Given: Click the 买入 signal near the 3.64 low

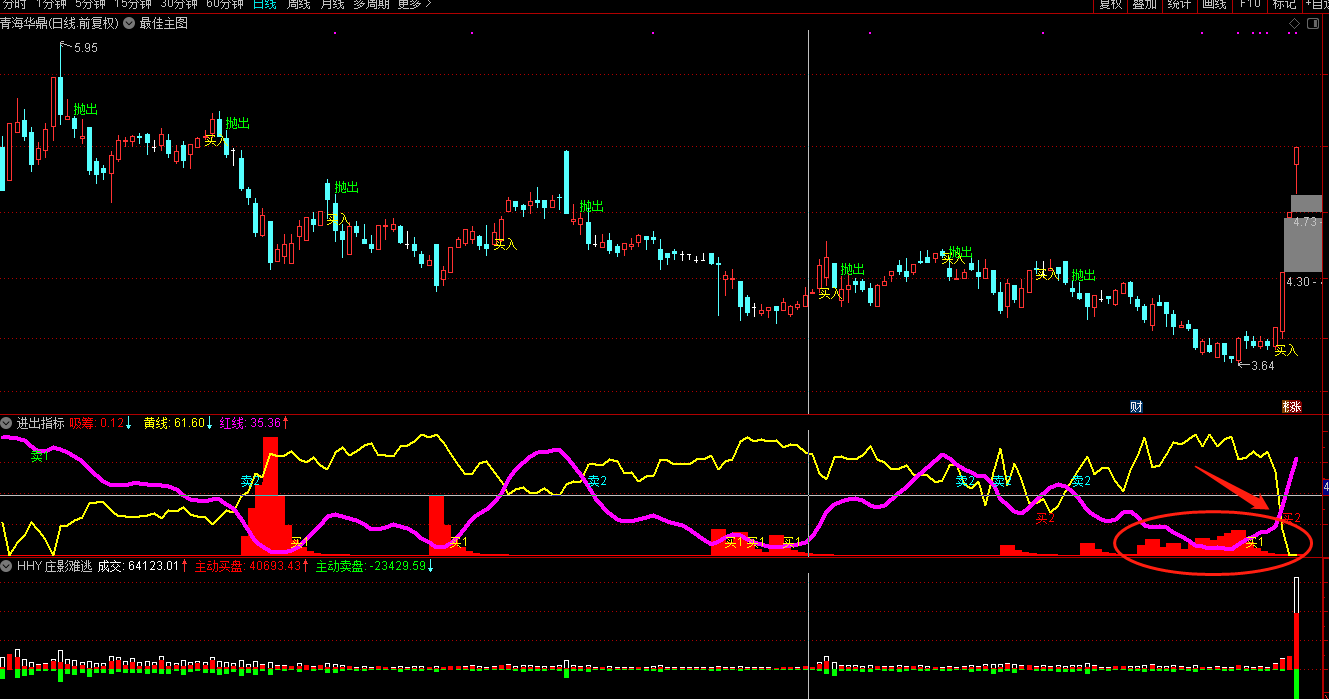Looking at the screenshot, I should tap(1286, 350).
